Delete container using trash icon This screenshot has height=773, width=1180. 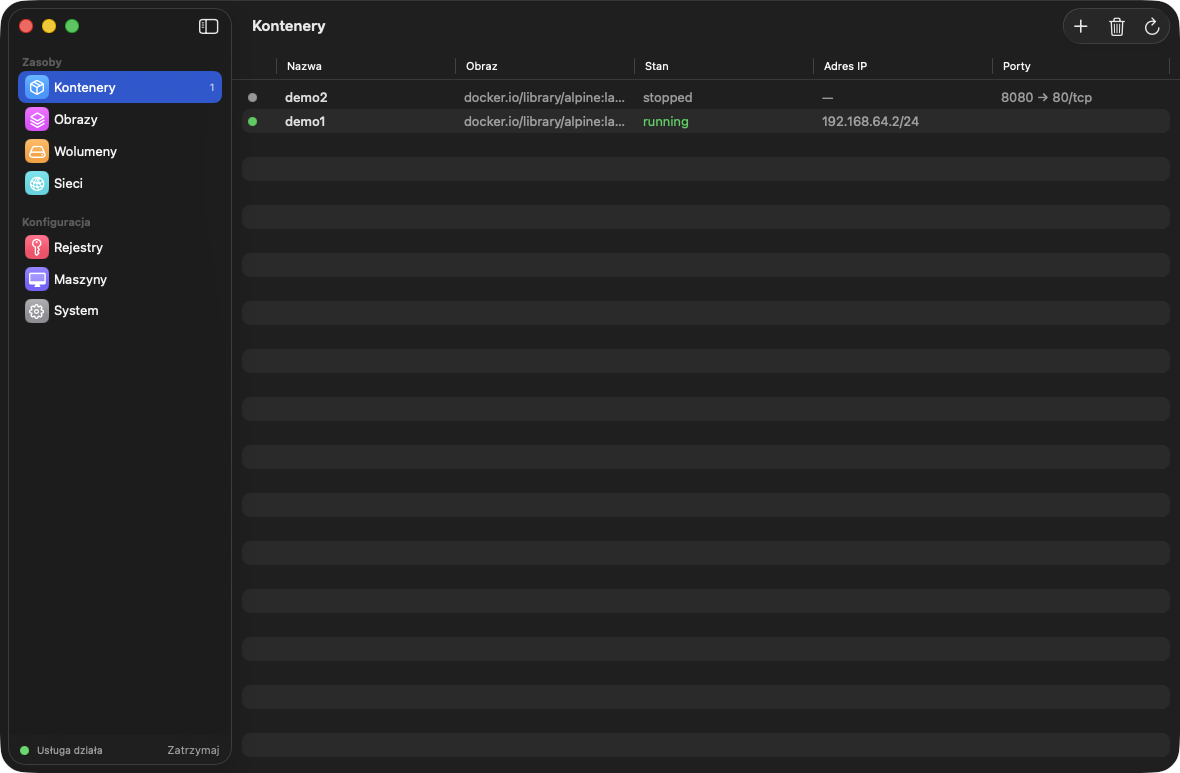(1117, 26)
